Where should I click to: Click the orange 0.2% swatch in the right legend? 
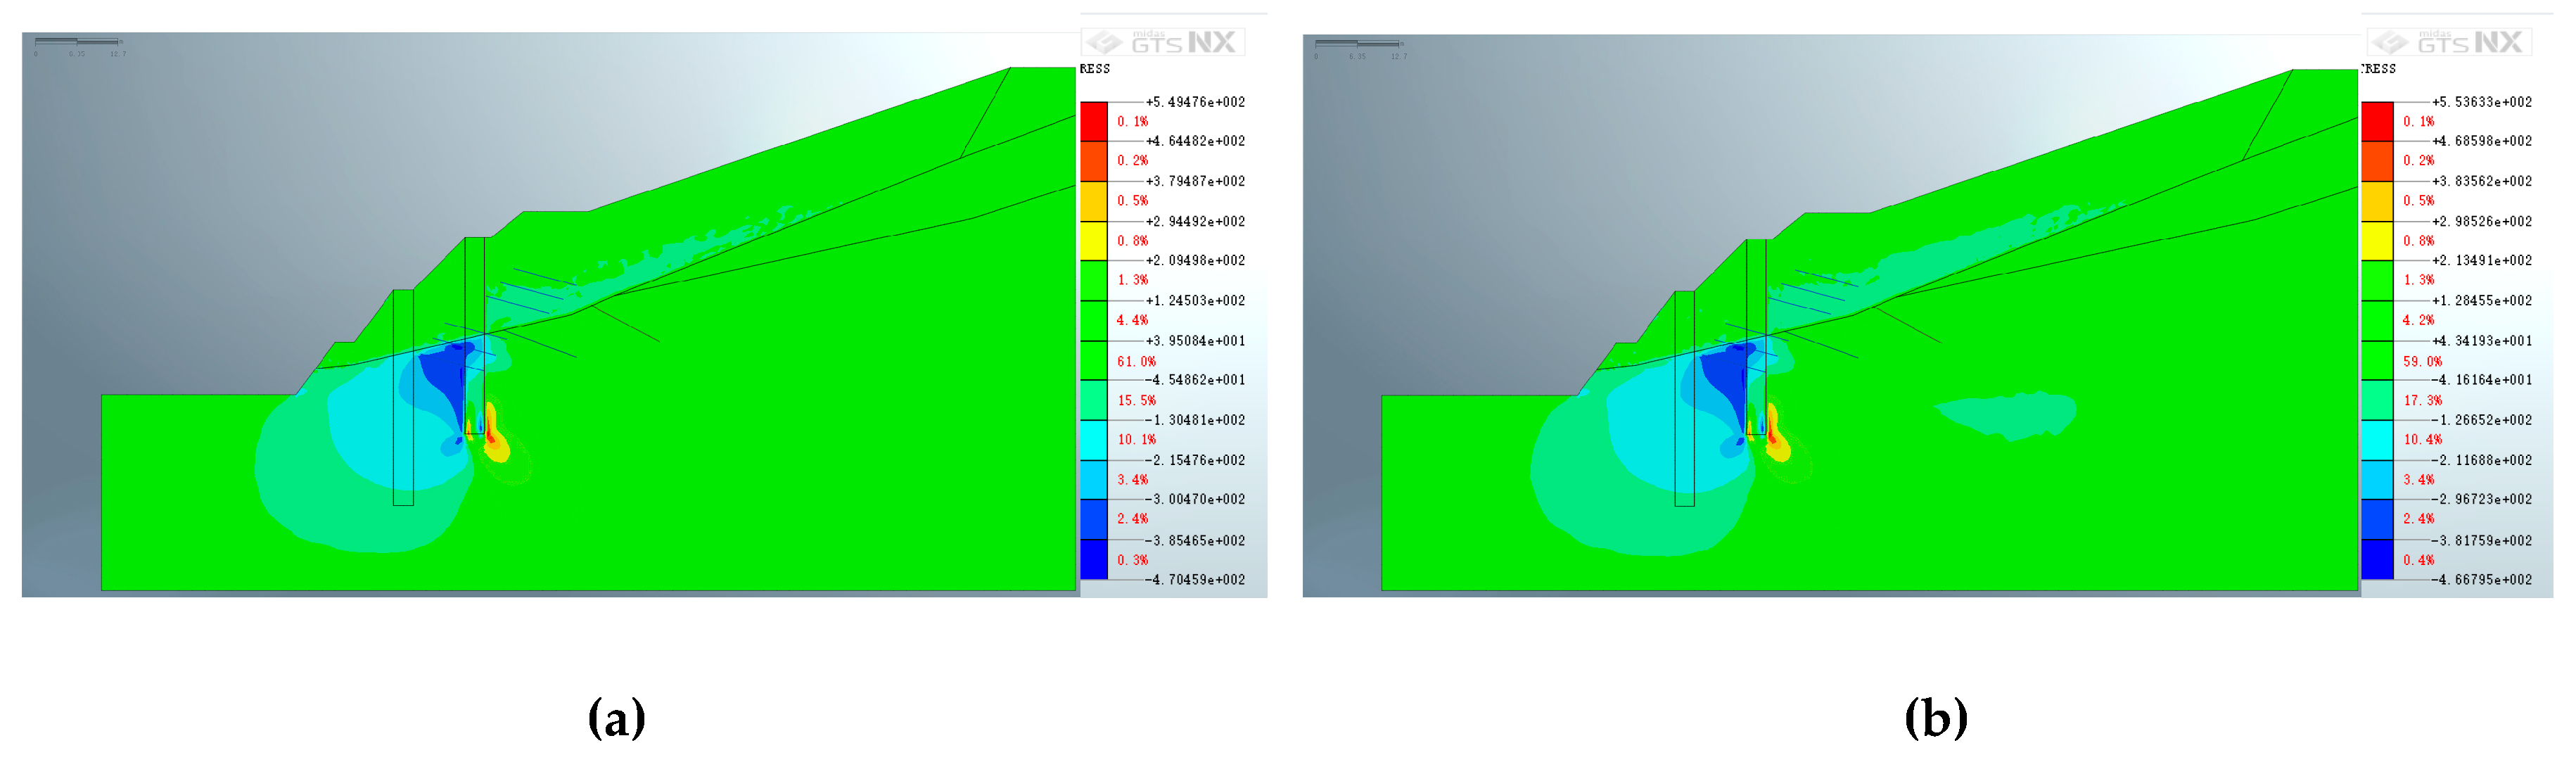[x=2376, y=161]
